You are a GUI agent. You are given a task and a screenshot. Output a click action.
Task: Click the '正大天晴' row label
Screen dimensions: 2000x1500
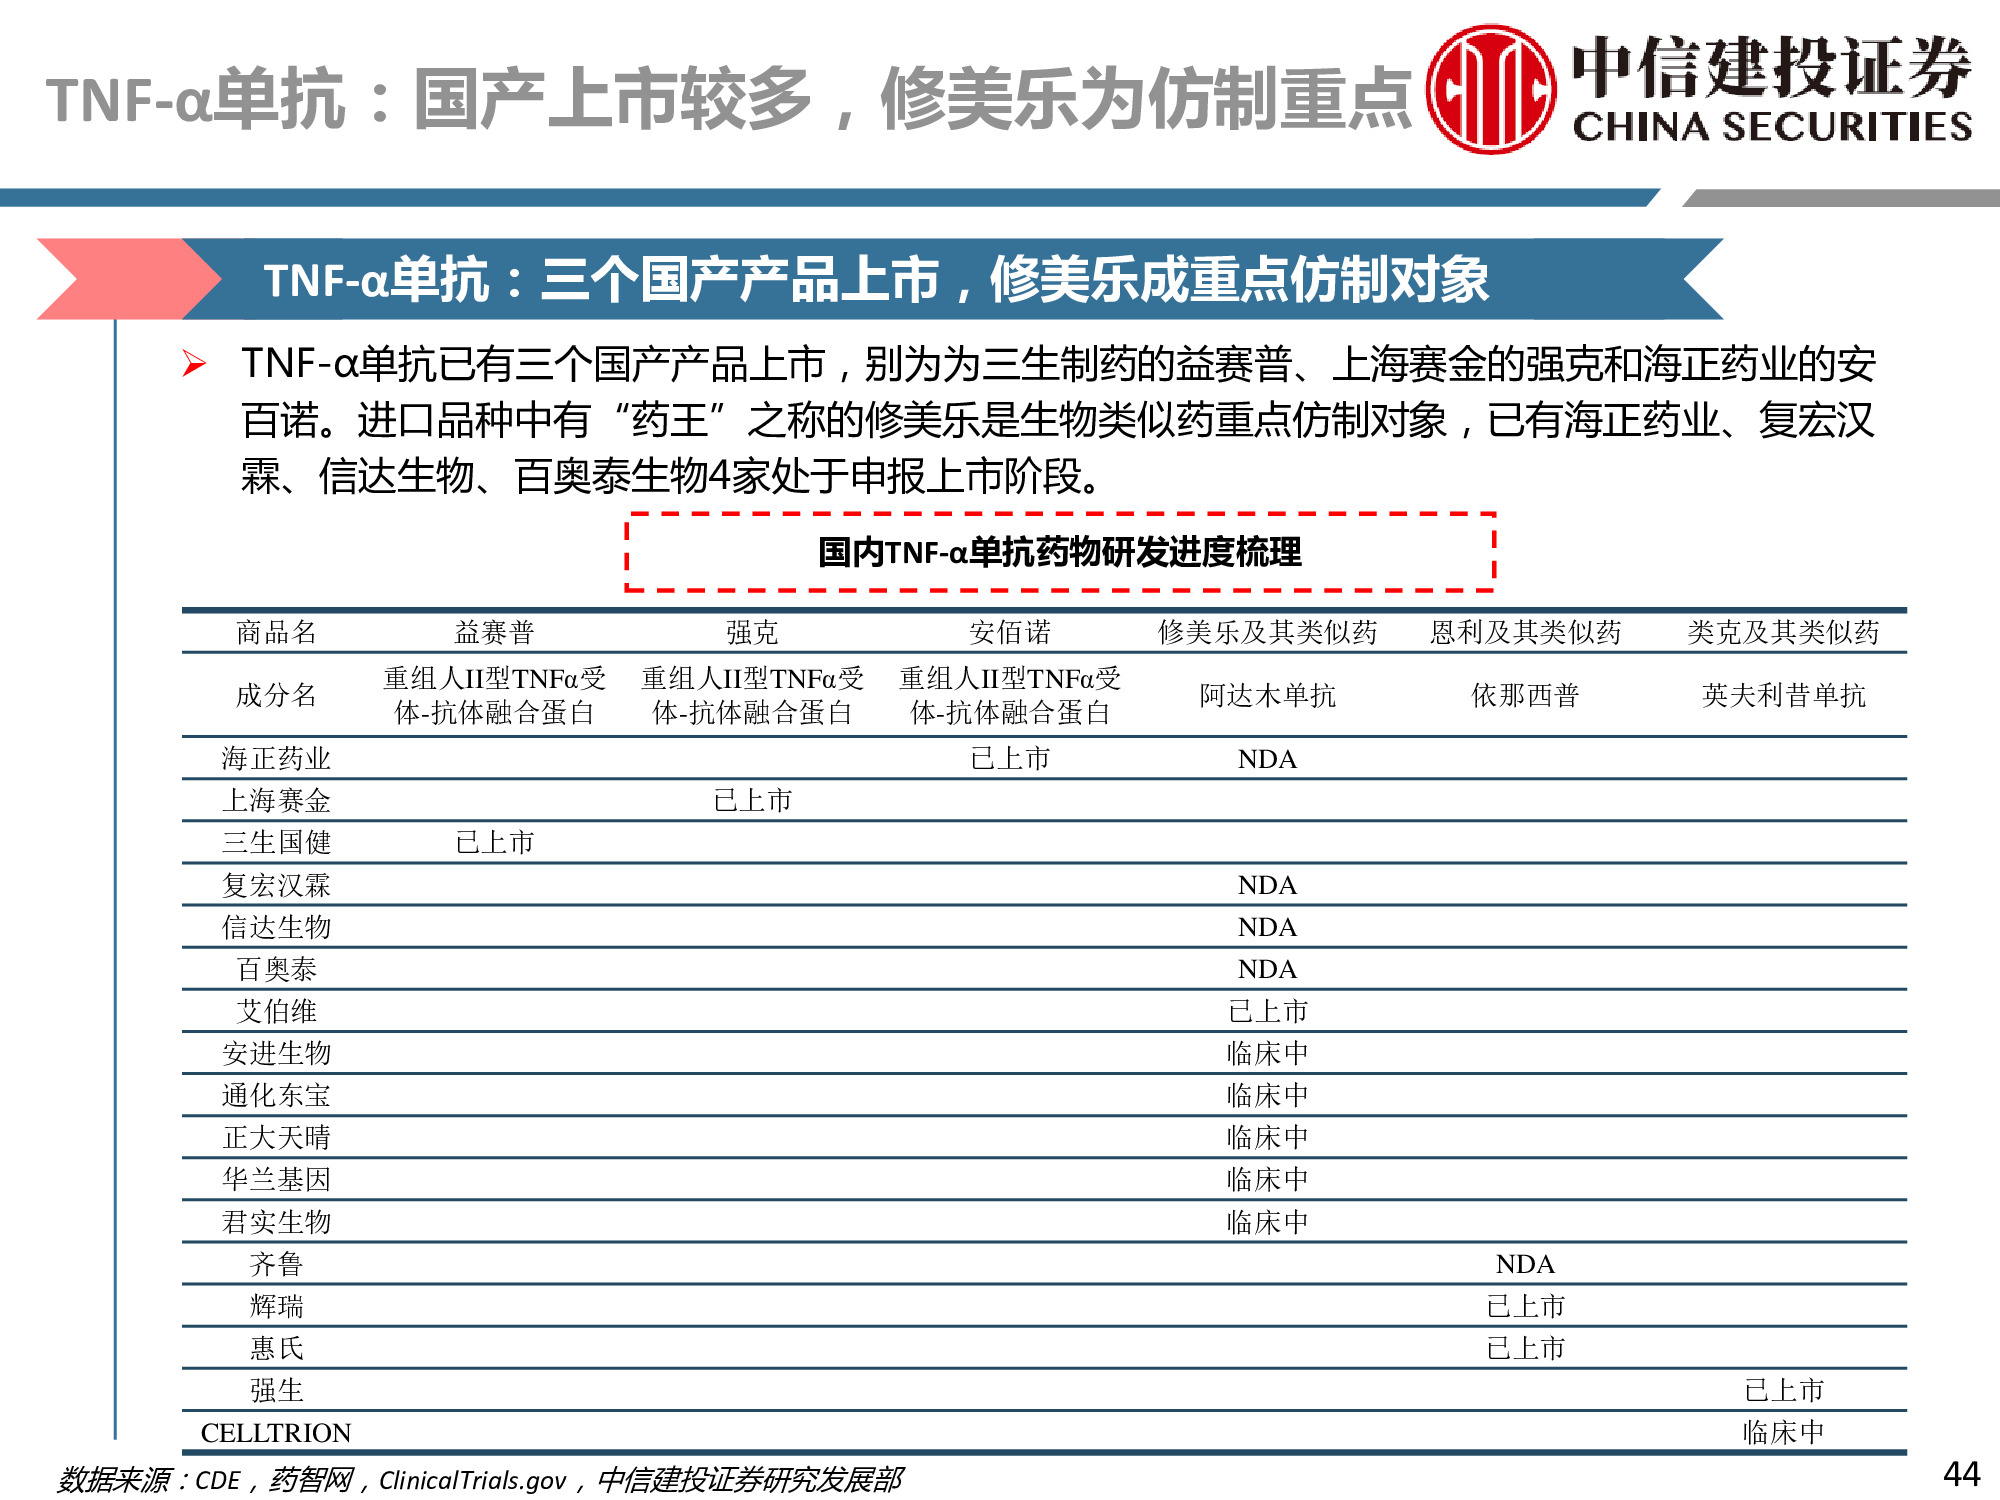coord(276,1137)
